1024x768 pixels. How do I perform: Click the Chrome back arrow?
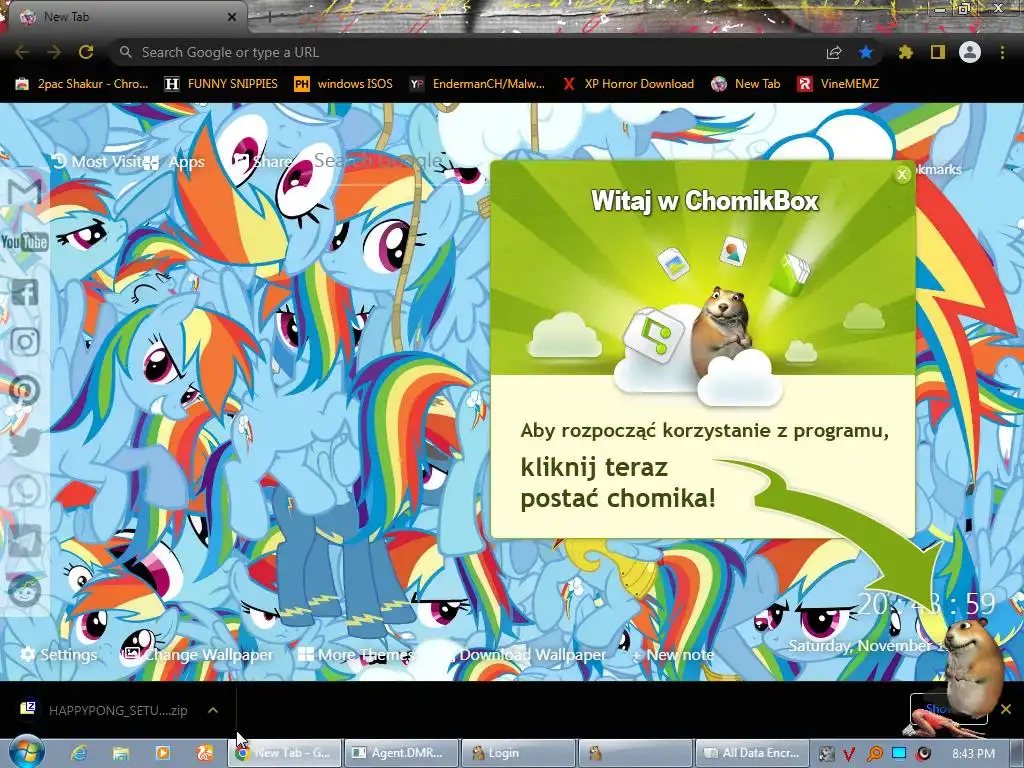point(22,52)
